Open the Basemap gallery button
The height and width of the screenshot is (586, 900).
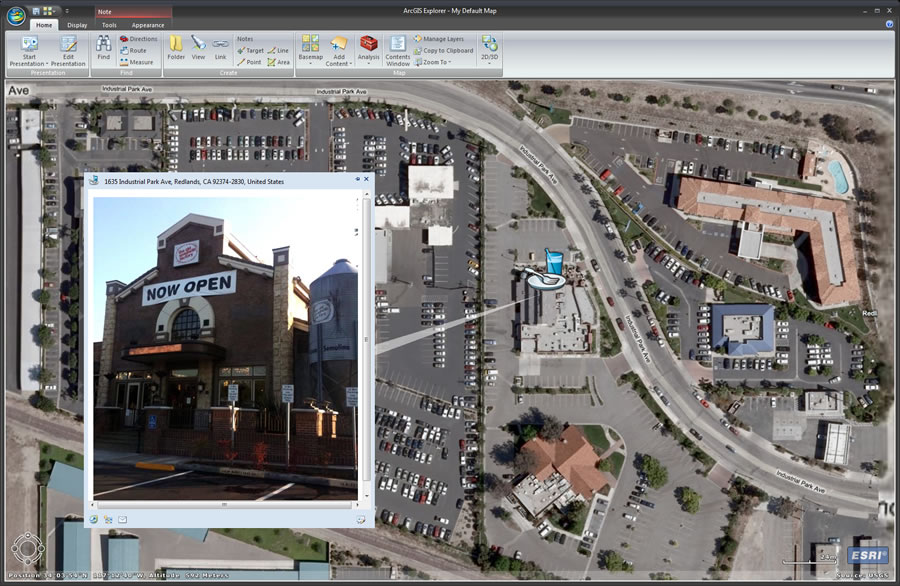tap(311, 50)
